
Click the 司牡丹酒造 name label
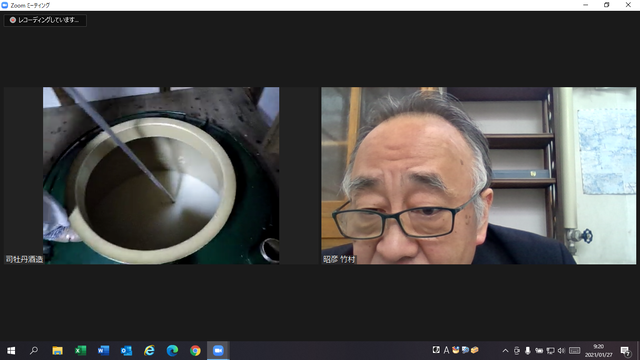(x=24, y=259)
